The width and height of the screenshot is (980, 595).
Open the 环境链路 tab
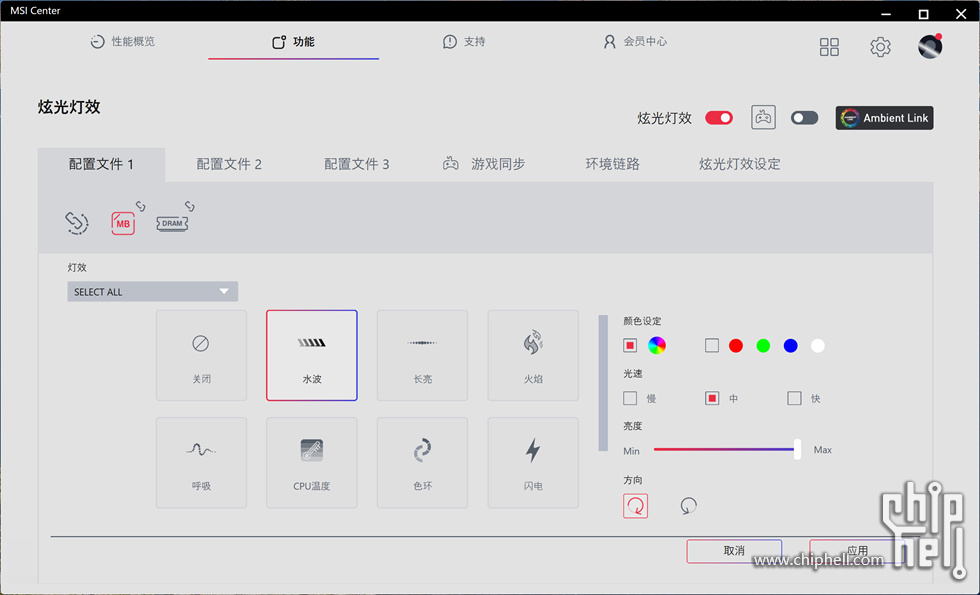pyautogui.click(x=612, y=164)
